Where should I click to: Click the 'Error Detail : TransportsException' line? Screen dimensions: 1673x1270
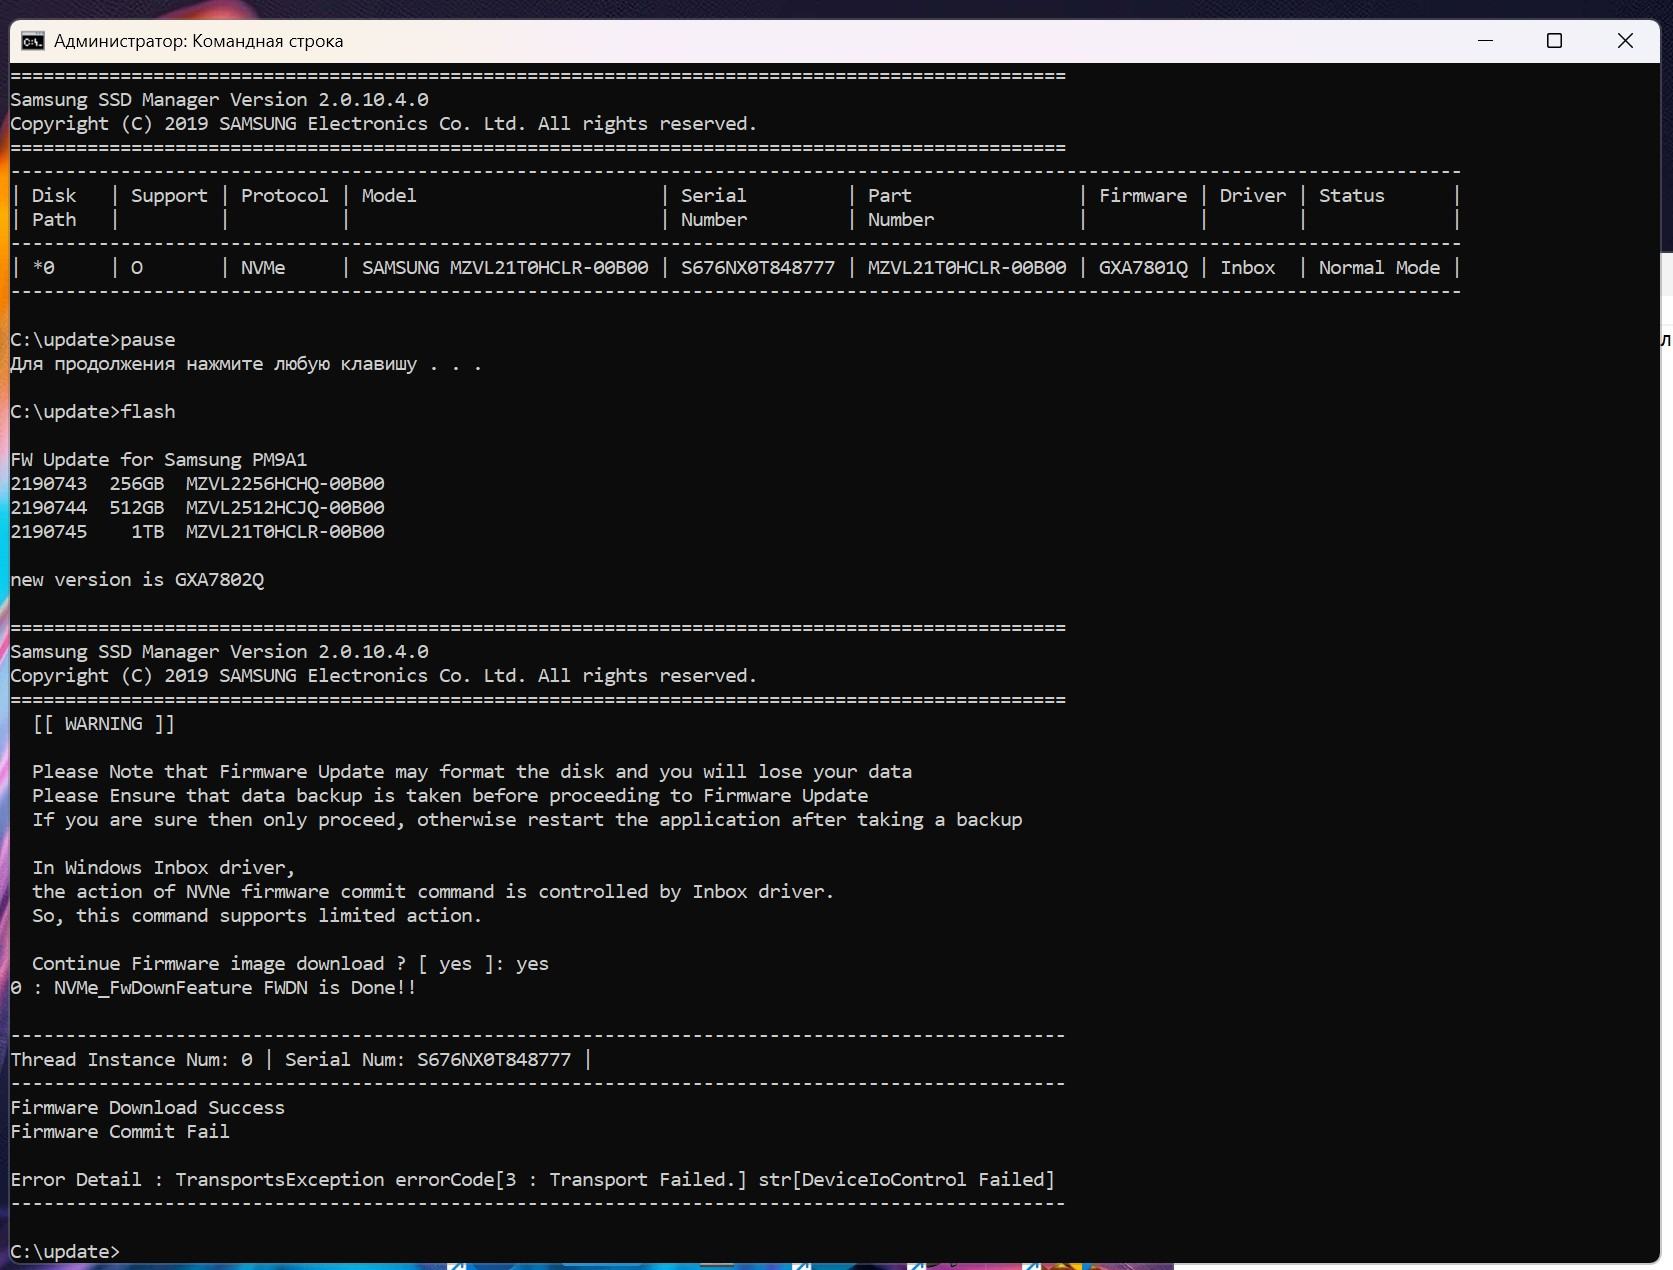tap(533, 1180)
